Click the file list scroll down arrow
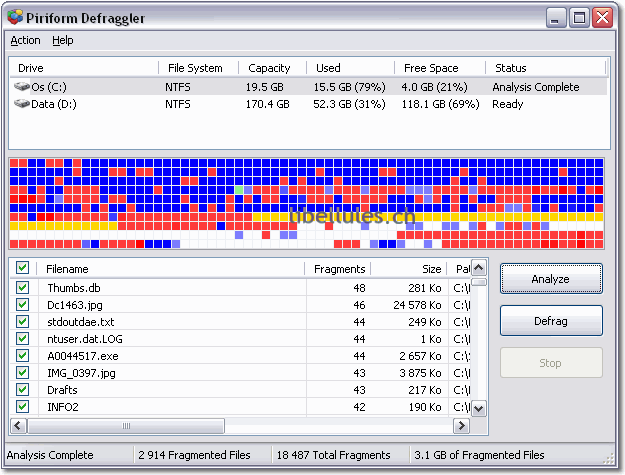This screenshot has height=475, width=625. click(x=479, y=408)
